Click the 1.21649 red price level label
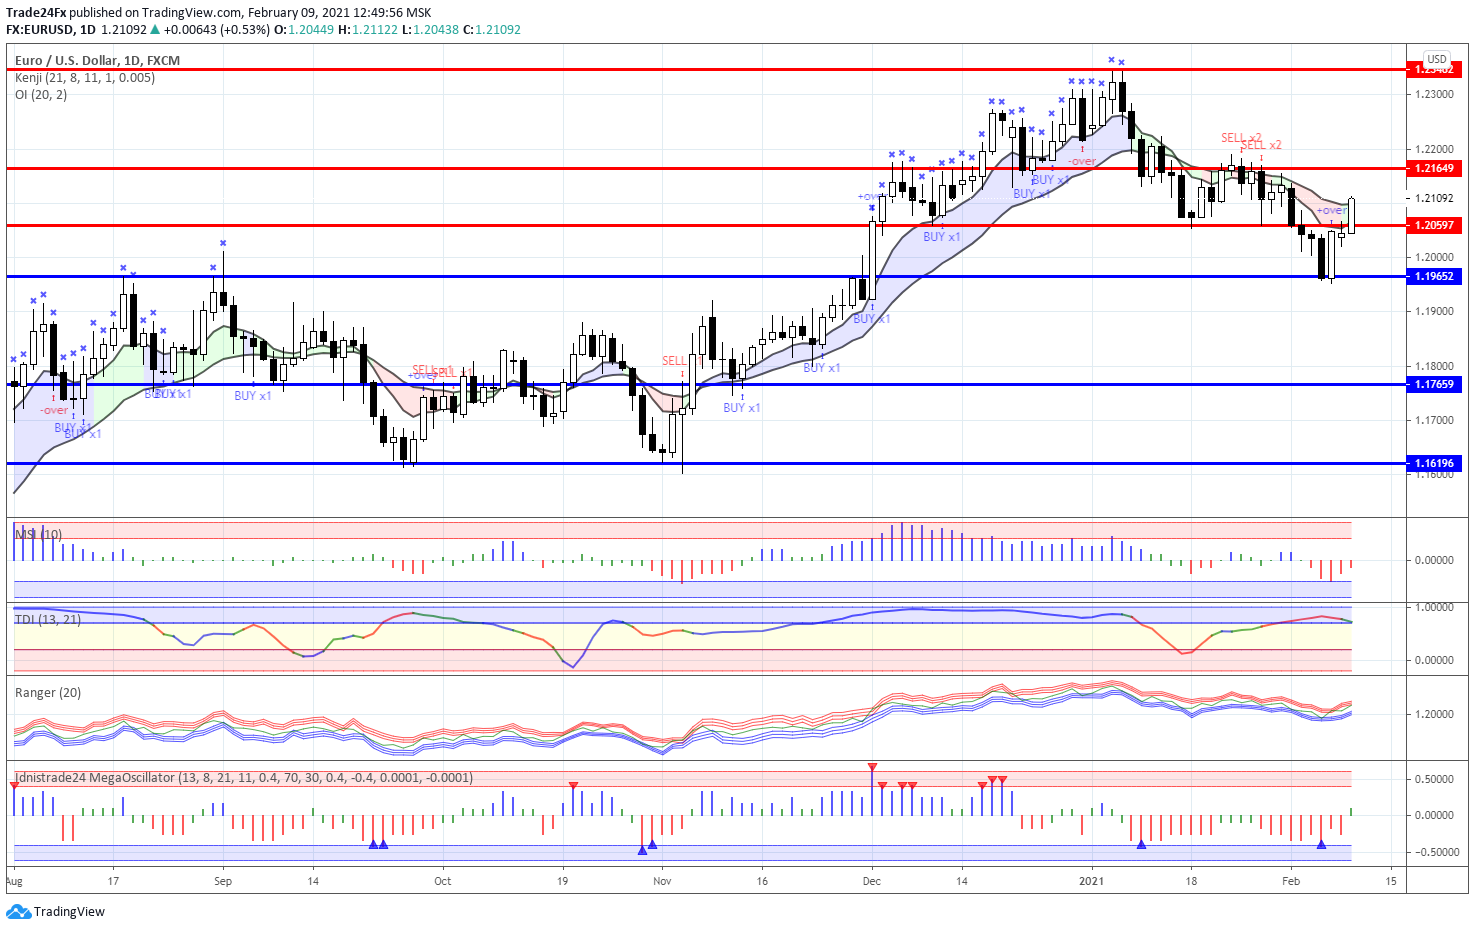Image resolution: width=1475 pixels, height=930 pixels. (1434, 168)
